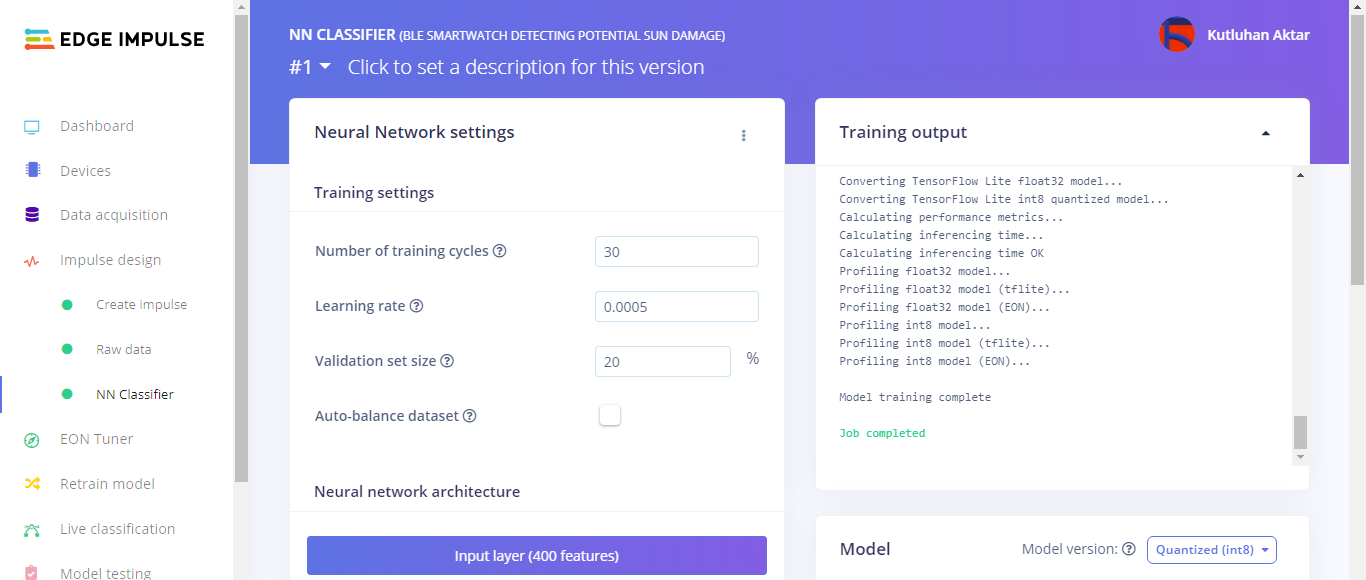This screenshot has width=1366, height=580.
Task: Collapse the Training output panel
Action: coord(1266,133)
